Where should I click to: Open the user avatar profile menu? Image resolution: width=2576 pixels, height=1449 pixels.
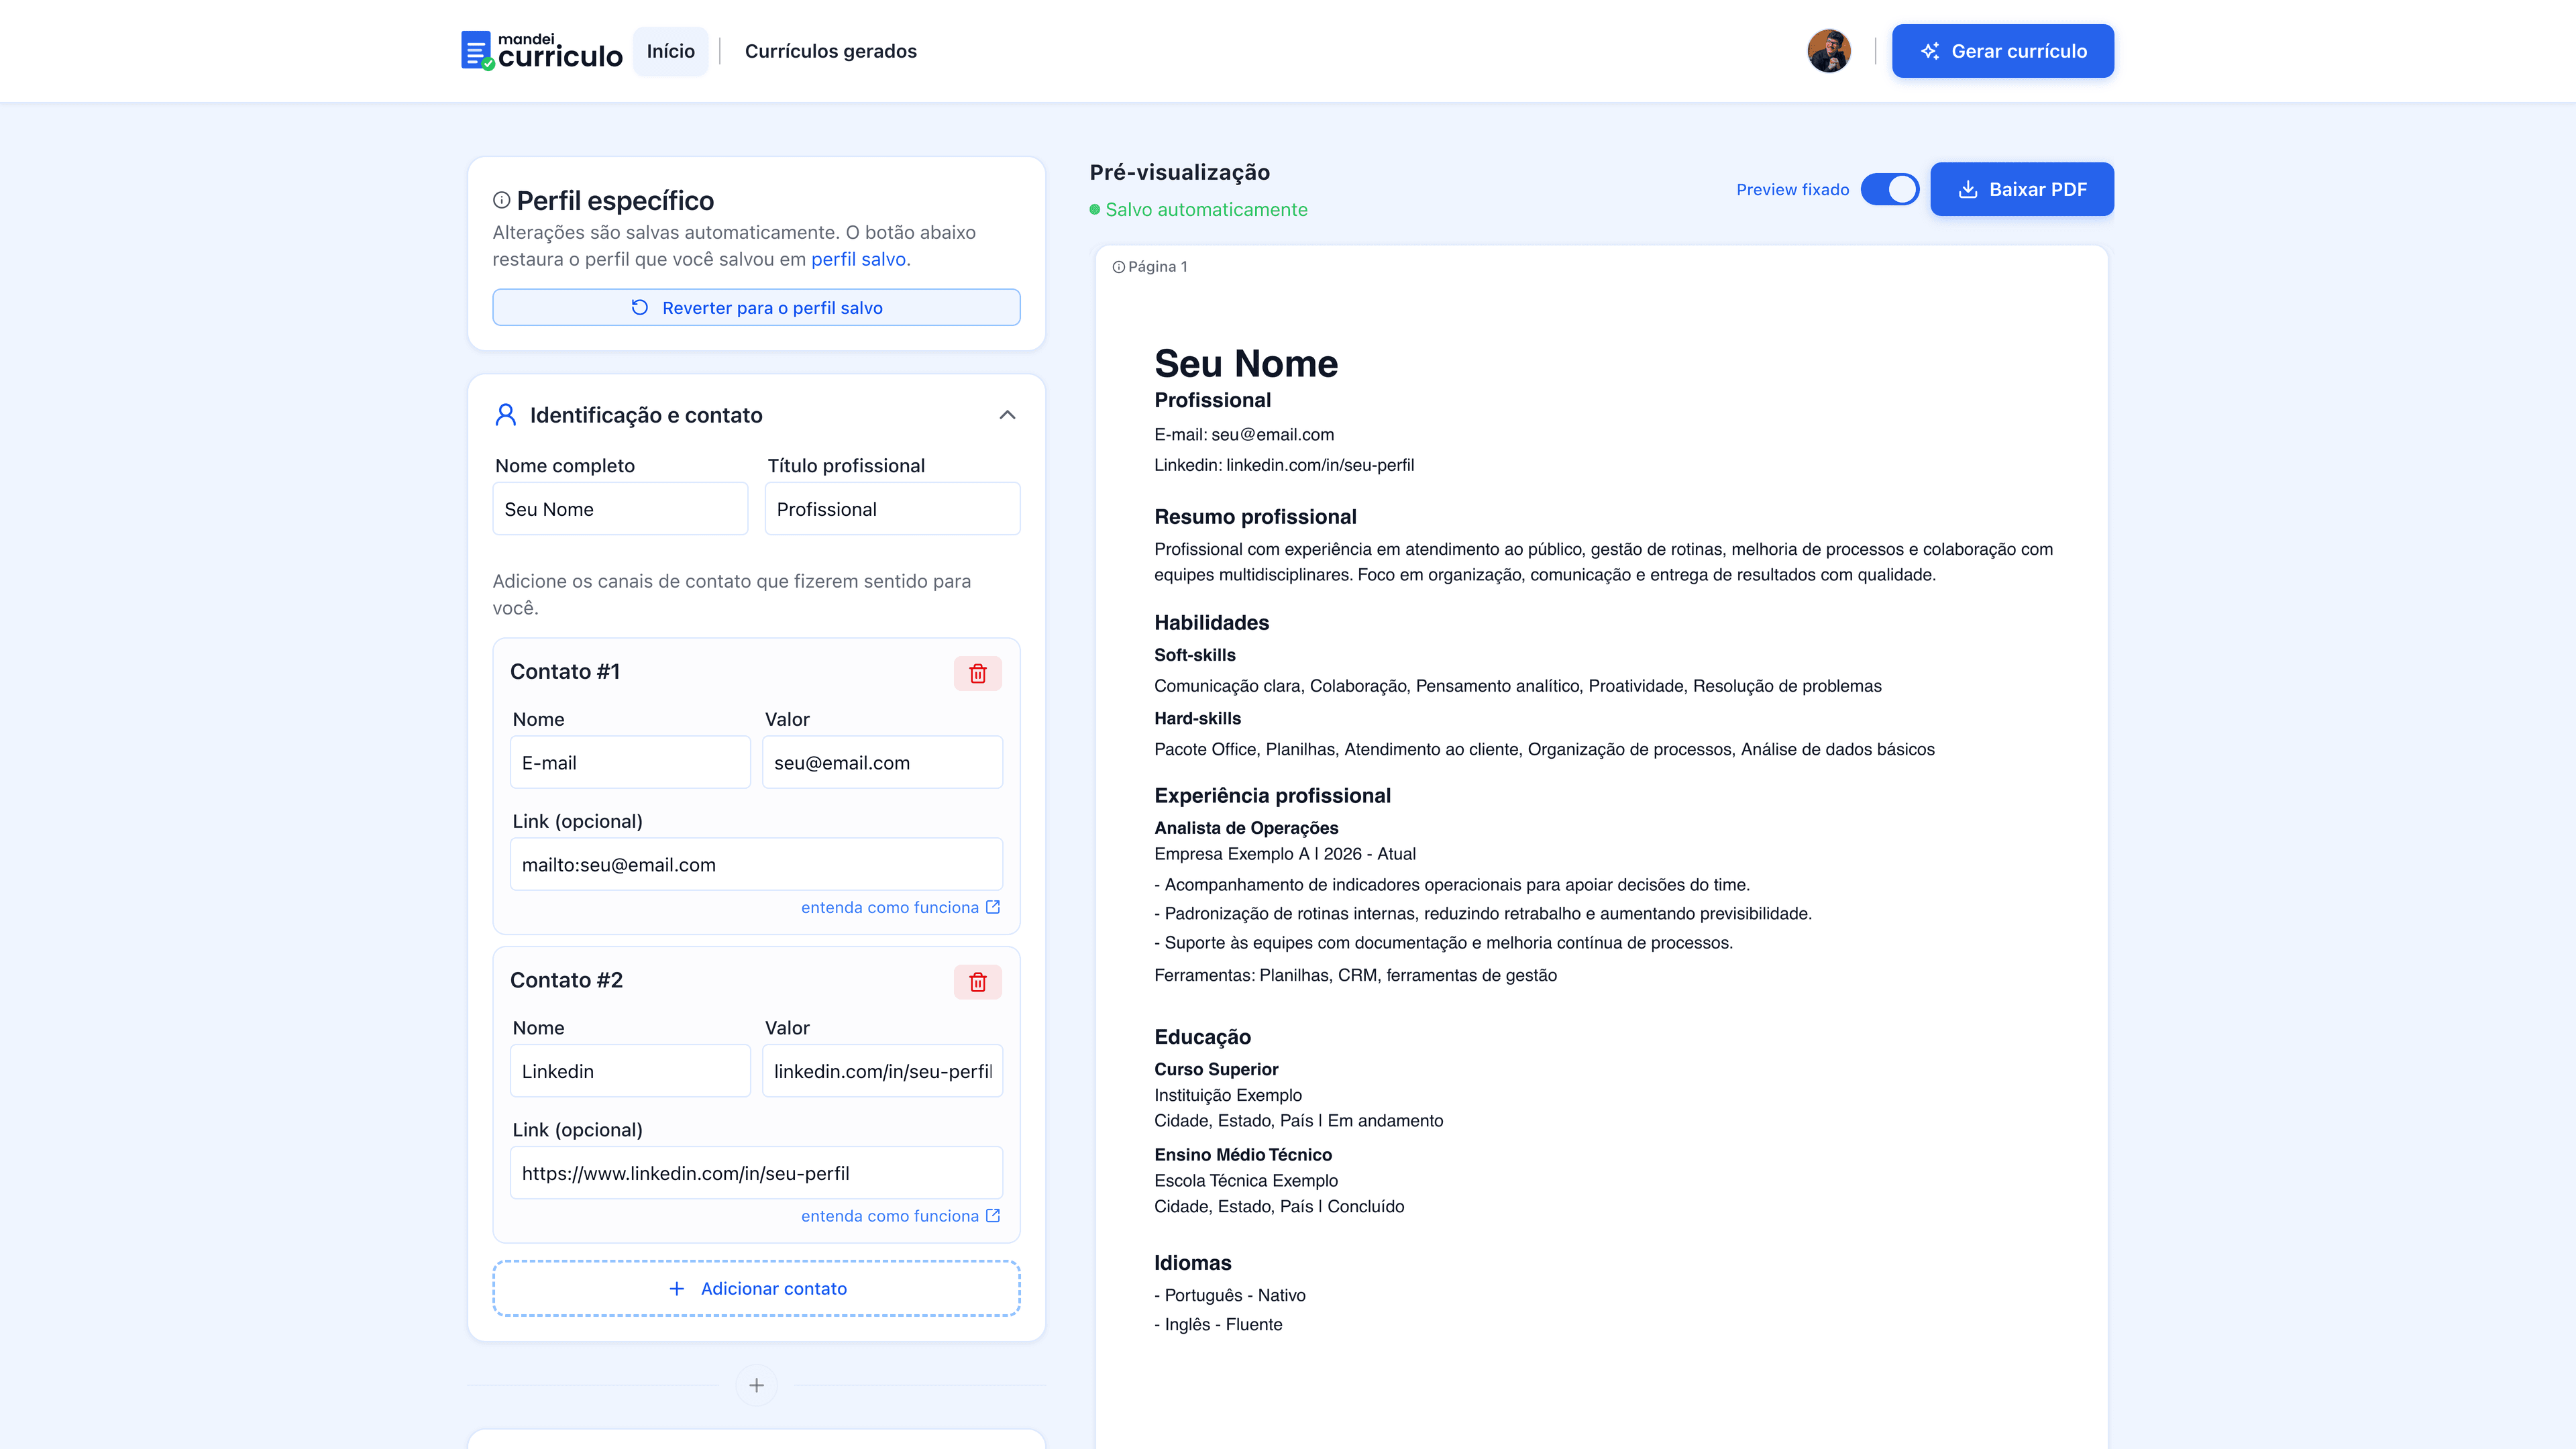click(1828, 51)
